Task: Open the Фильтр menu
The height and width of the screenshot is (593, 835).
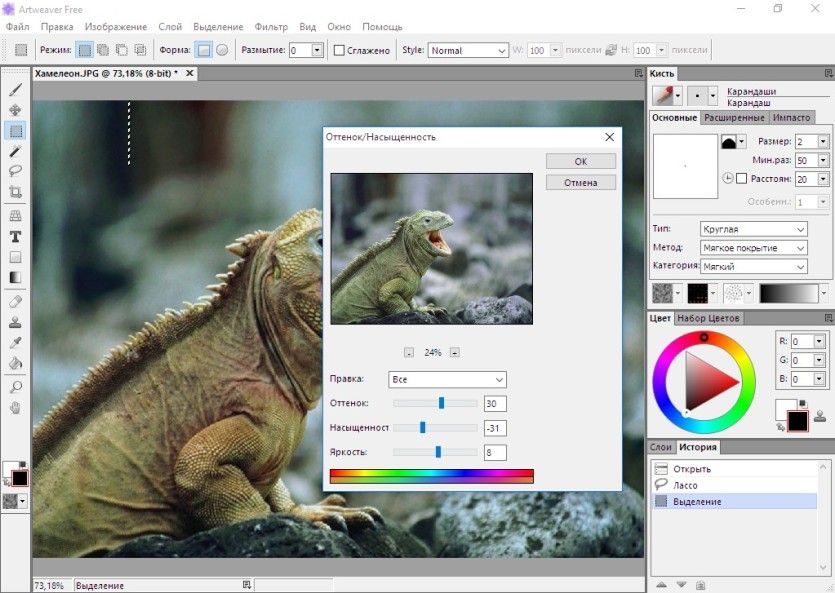Action: (271, 27)
